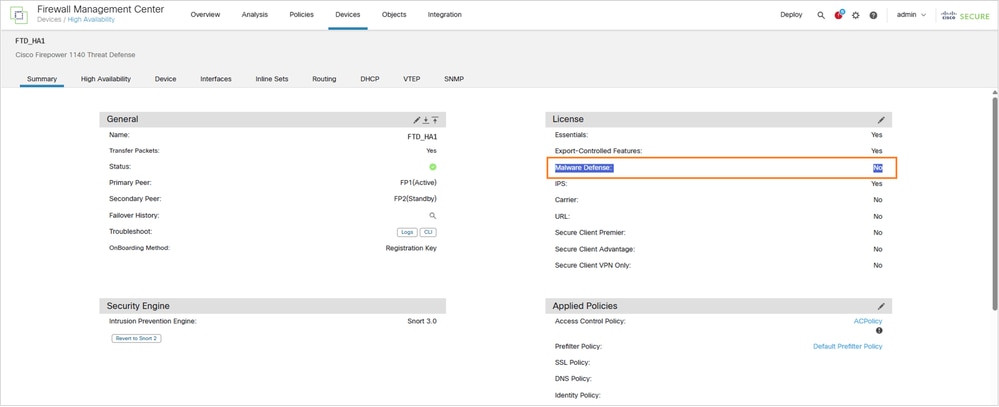999x407 pixels.
Task: Click the Identity Policy label
Action: coord(578,396)
